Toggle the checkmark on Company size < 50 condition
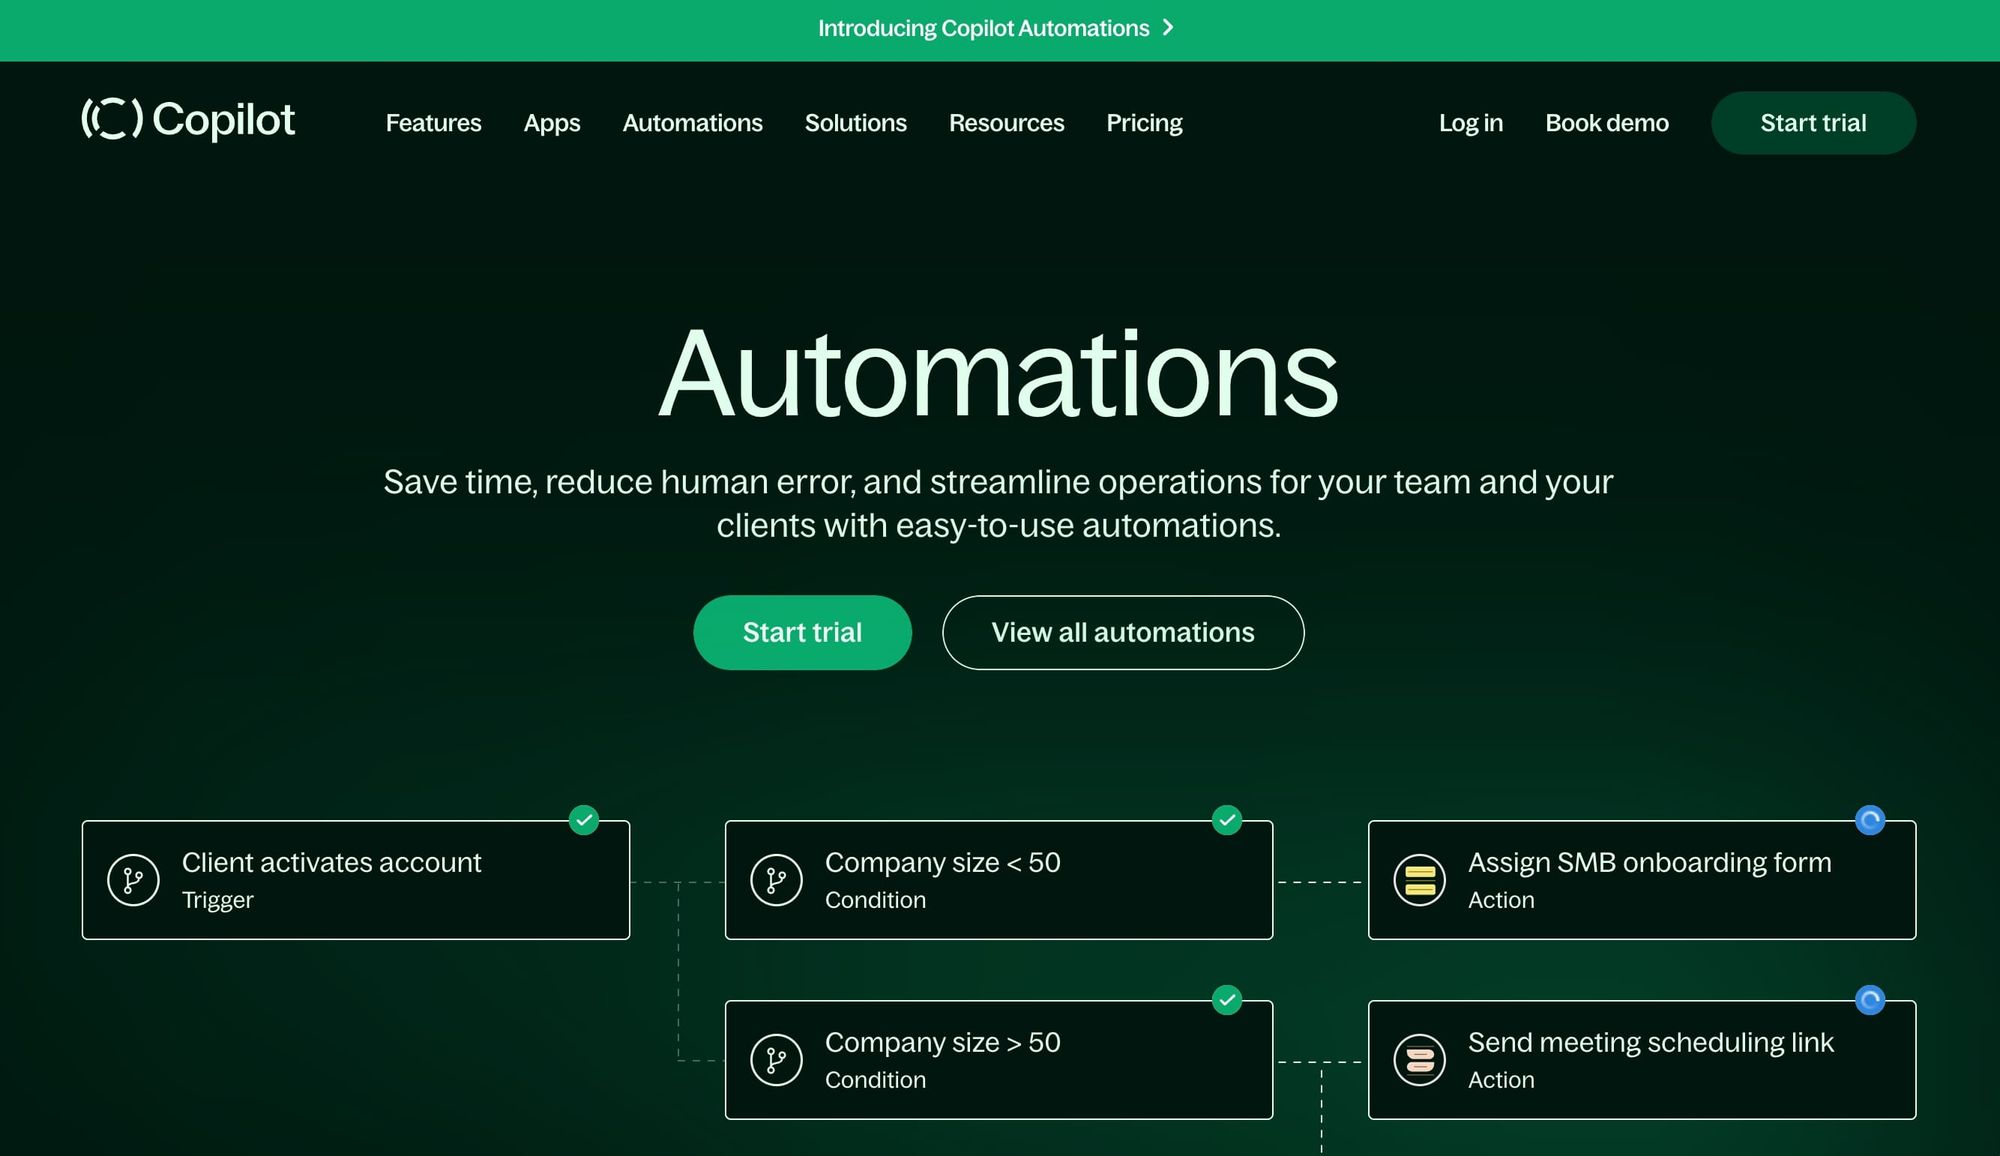Image resolution: width=2000 pixels, height=1156 pixels. click(1227, 820)
